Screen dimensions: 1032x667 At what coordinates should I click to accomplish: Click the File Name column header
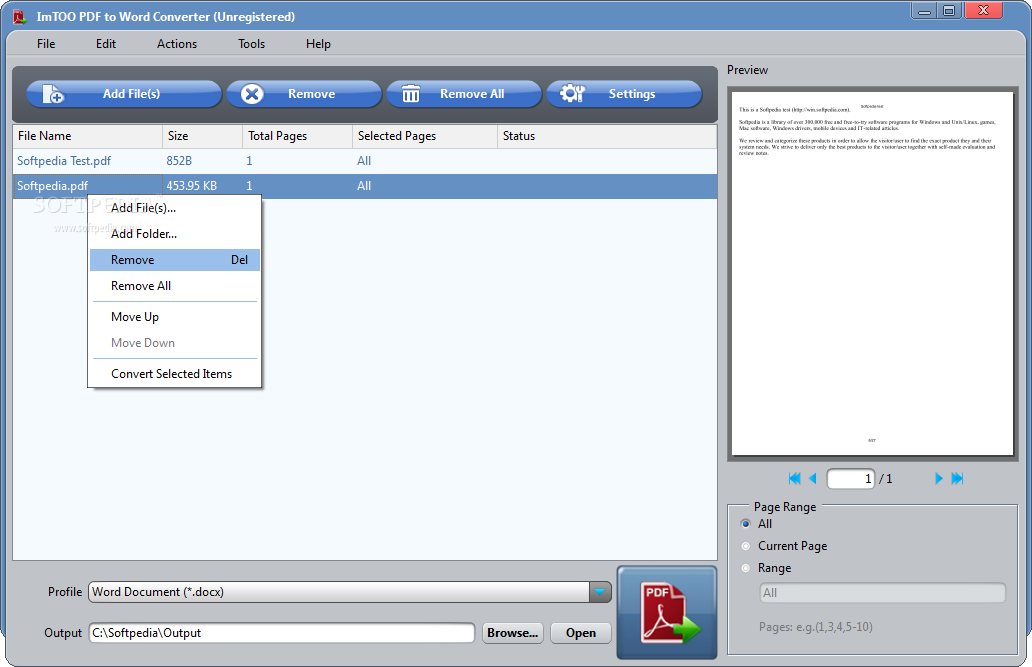pos(88,136)
